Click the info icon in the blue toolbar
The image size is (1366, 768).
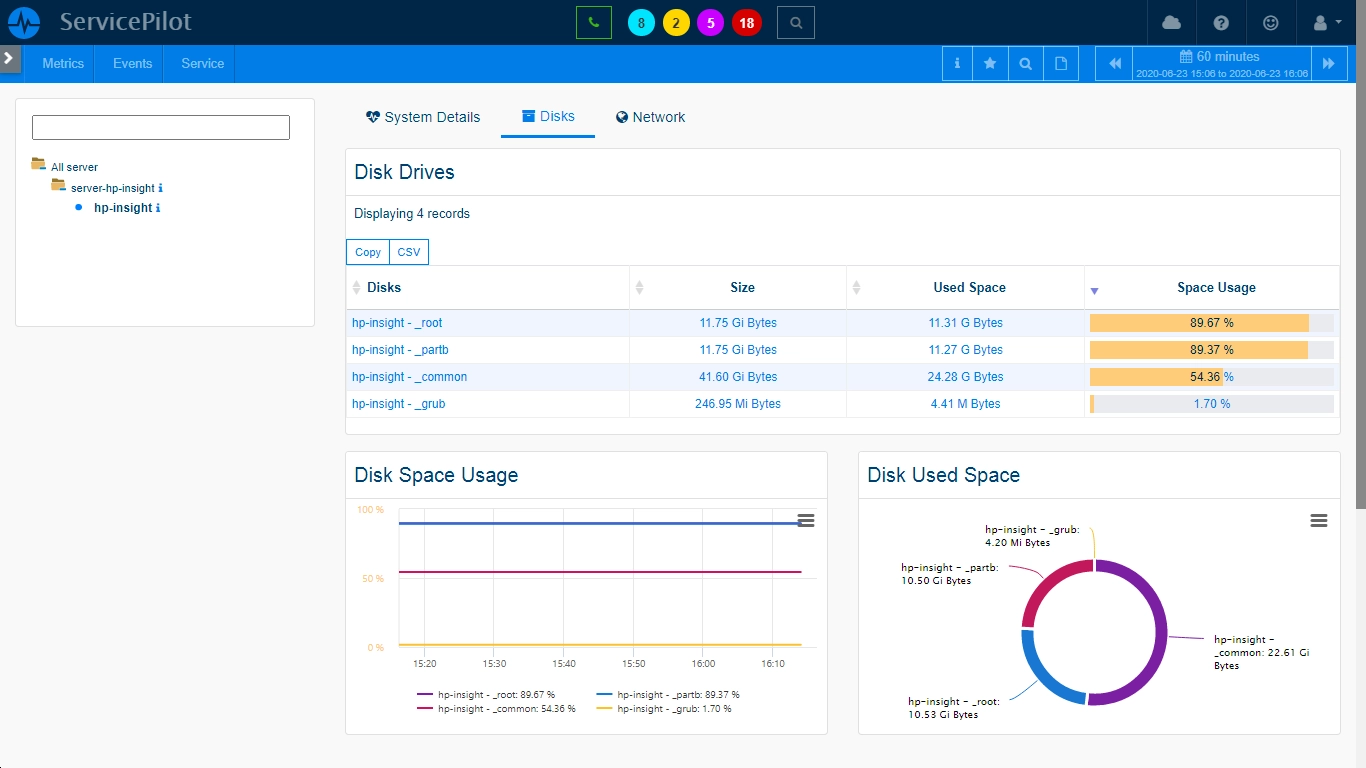pyautogui.click(x=957, y=63)
